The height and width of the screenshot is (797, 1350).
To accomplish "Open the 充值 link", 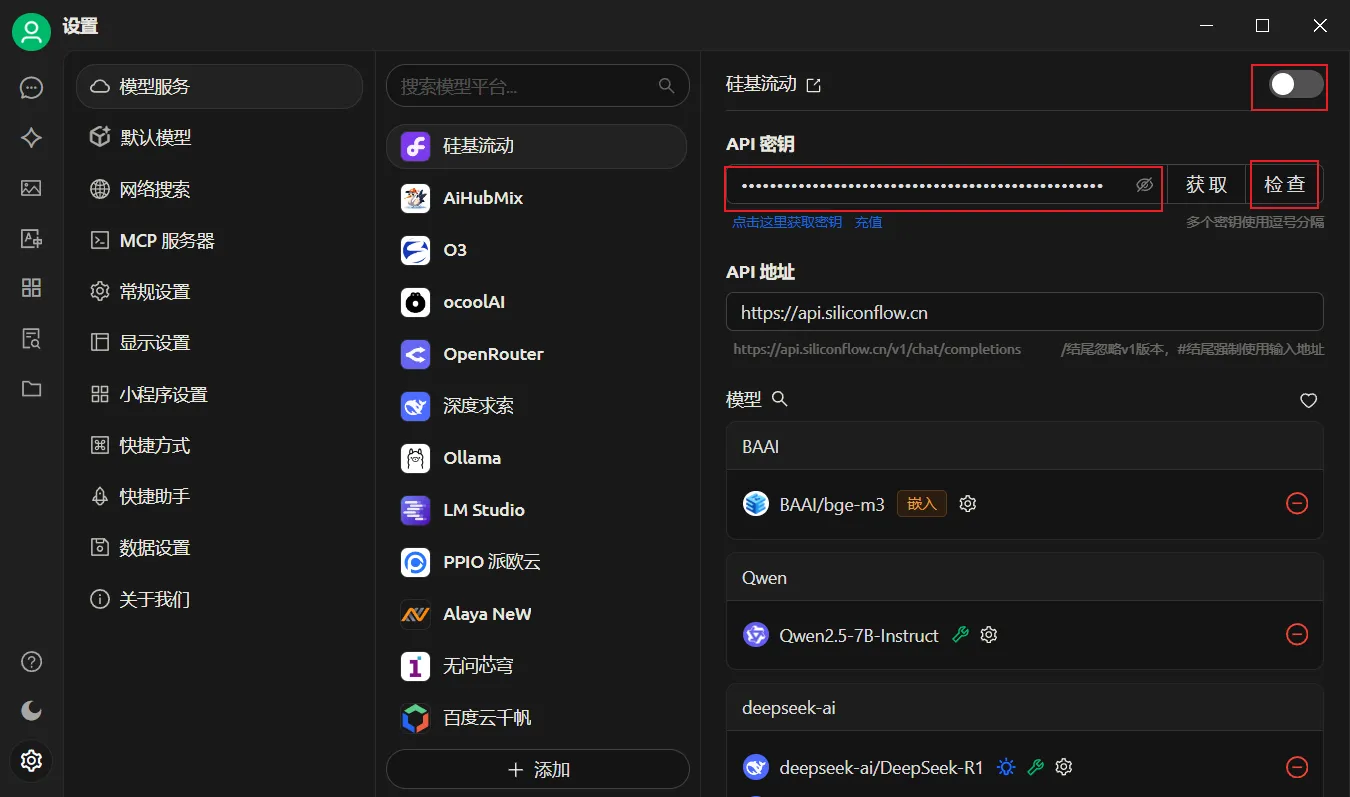I will 868,222.
